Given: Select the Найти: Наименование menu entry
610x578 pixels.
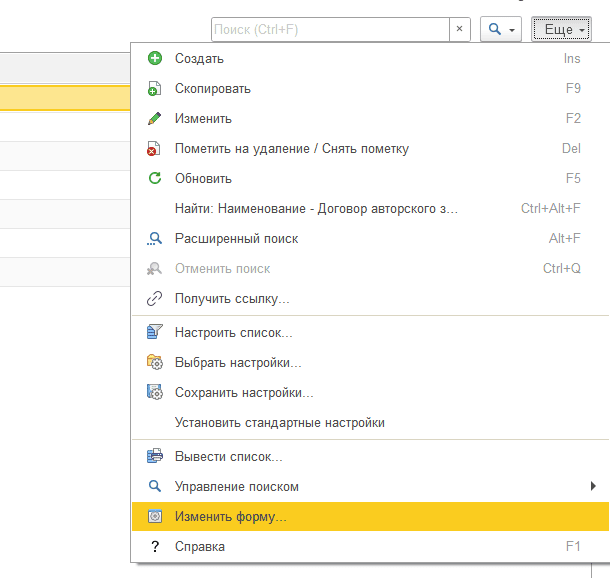Looking at the screenshot, I should coord(316,209).
